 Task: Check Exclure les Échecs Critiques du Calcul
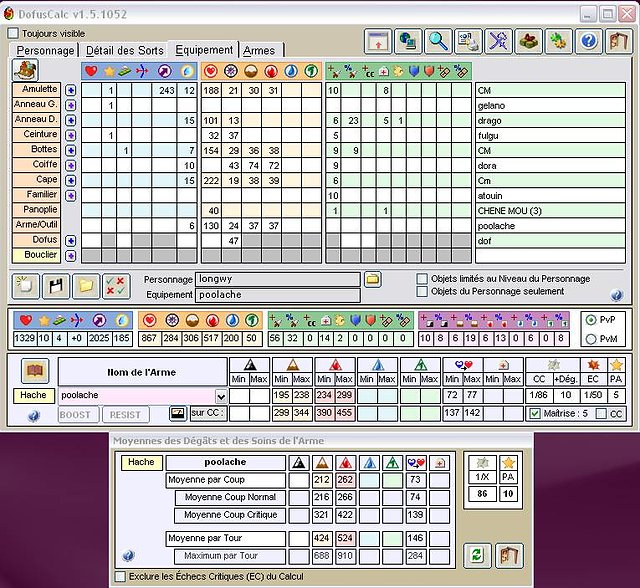[120, 577]
